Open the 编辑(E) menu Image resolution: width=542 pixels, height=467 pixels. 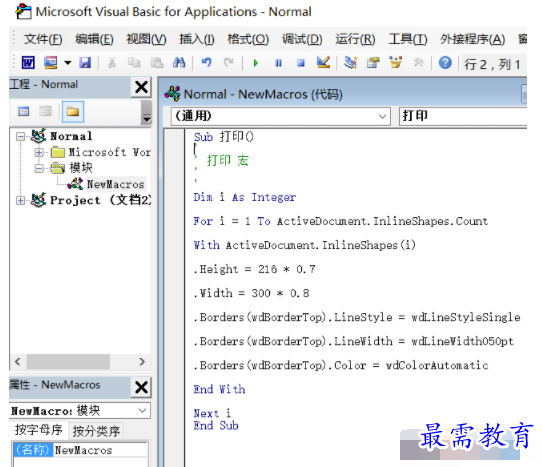pyautogui.click(x=94, y=39)
